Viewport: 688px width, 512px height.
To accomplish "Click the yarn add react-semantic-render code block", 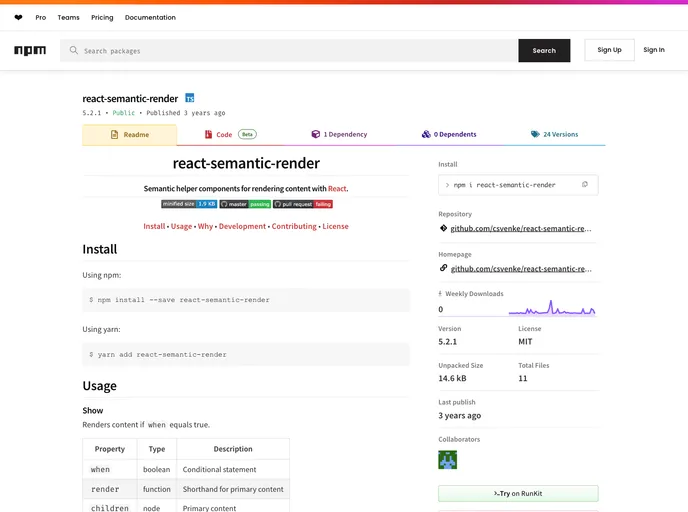I will pyautogui.click(x=246, y=354).
